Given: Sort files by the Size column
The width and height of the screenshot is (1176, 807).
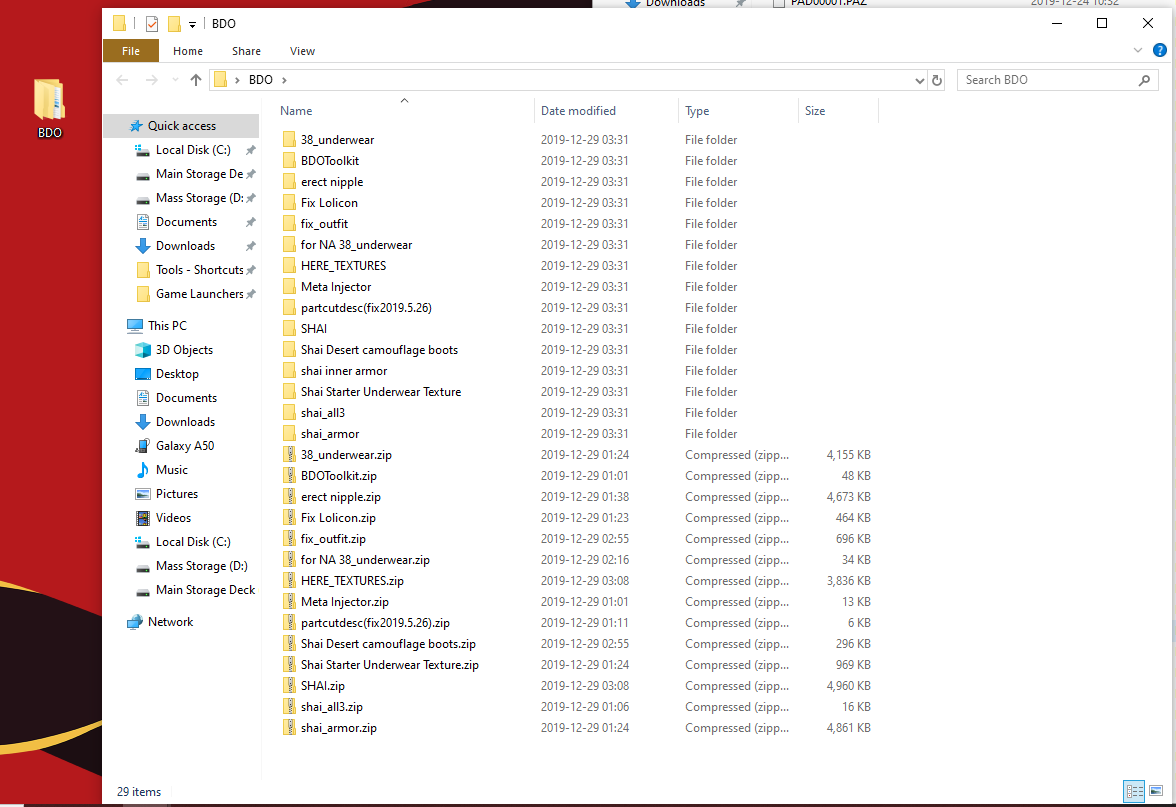Looking at the screenshot, I should [815, 111].
